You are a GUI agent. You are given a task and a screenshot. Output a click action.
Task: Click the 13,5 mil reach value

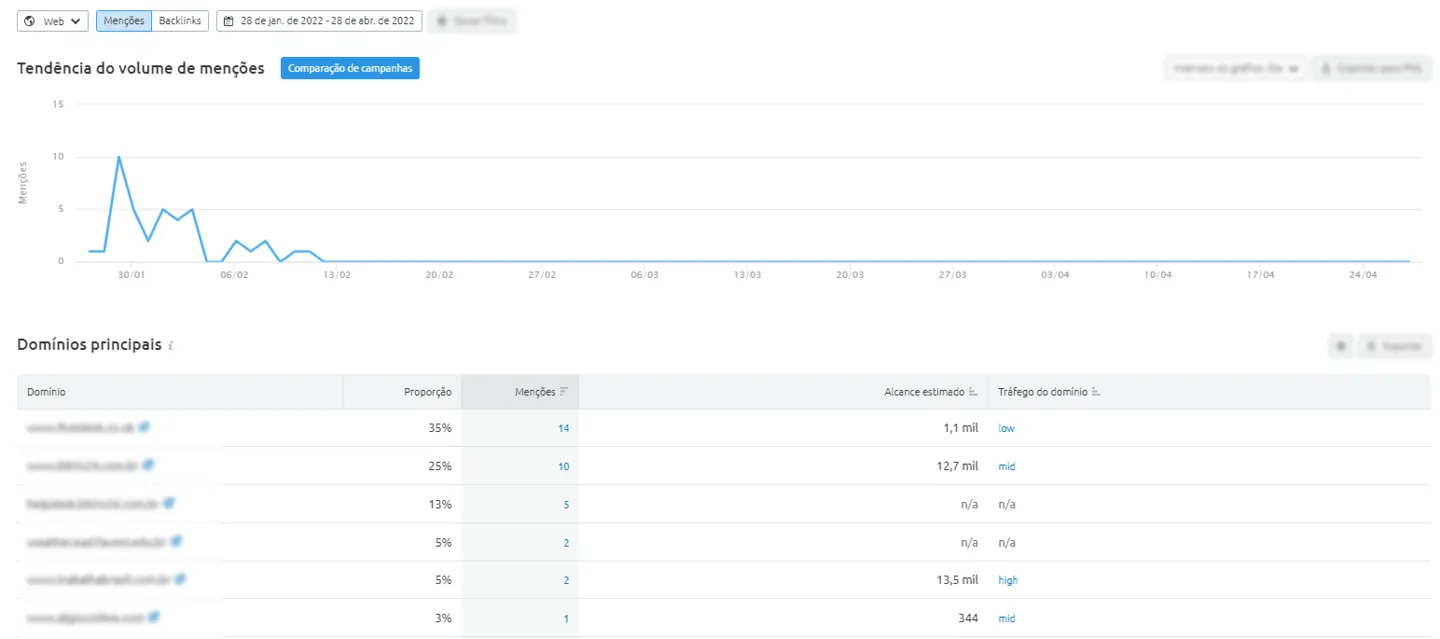(955, 580)
